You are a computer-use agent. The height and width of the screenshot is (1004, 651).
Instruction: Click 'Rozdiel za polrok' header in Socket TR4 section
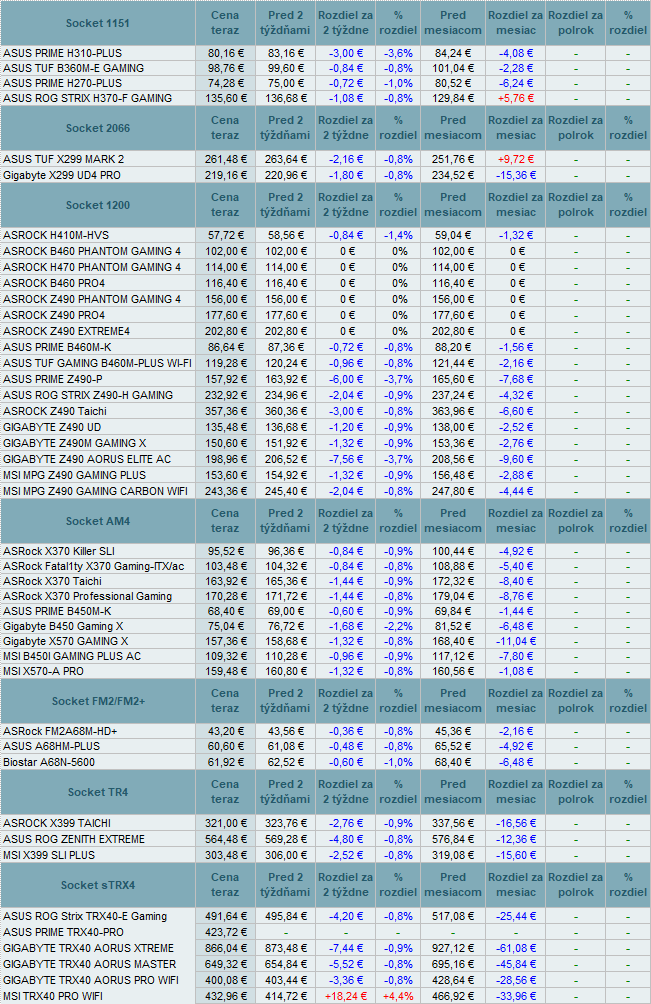[x=575, y=792]
